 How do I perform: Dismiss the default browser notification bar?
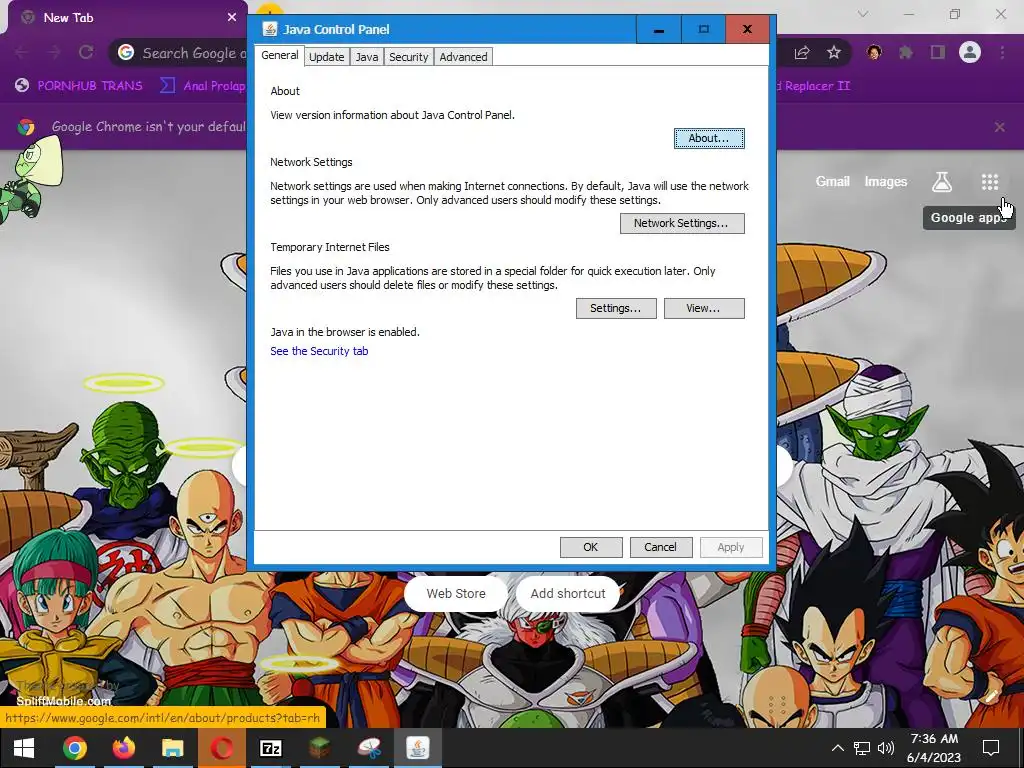pyautogui.click(x=1000, y=127)
